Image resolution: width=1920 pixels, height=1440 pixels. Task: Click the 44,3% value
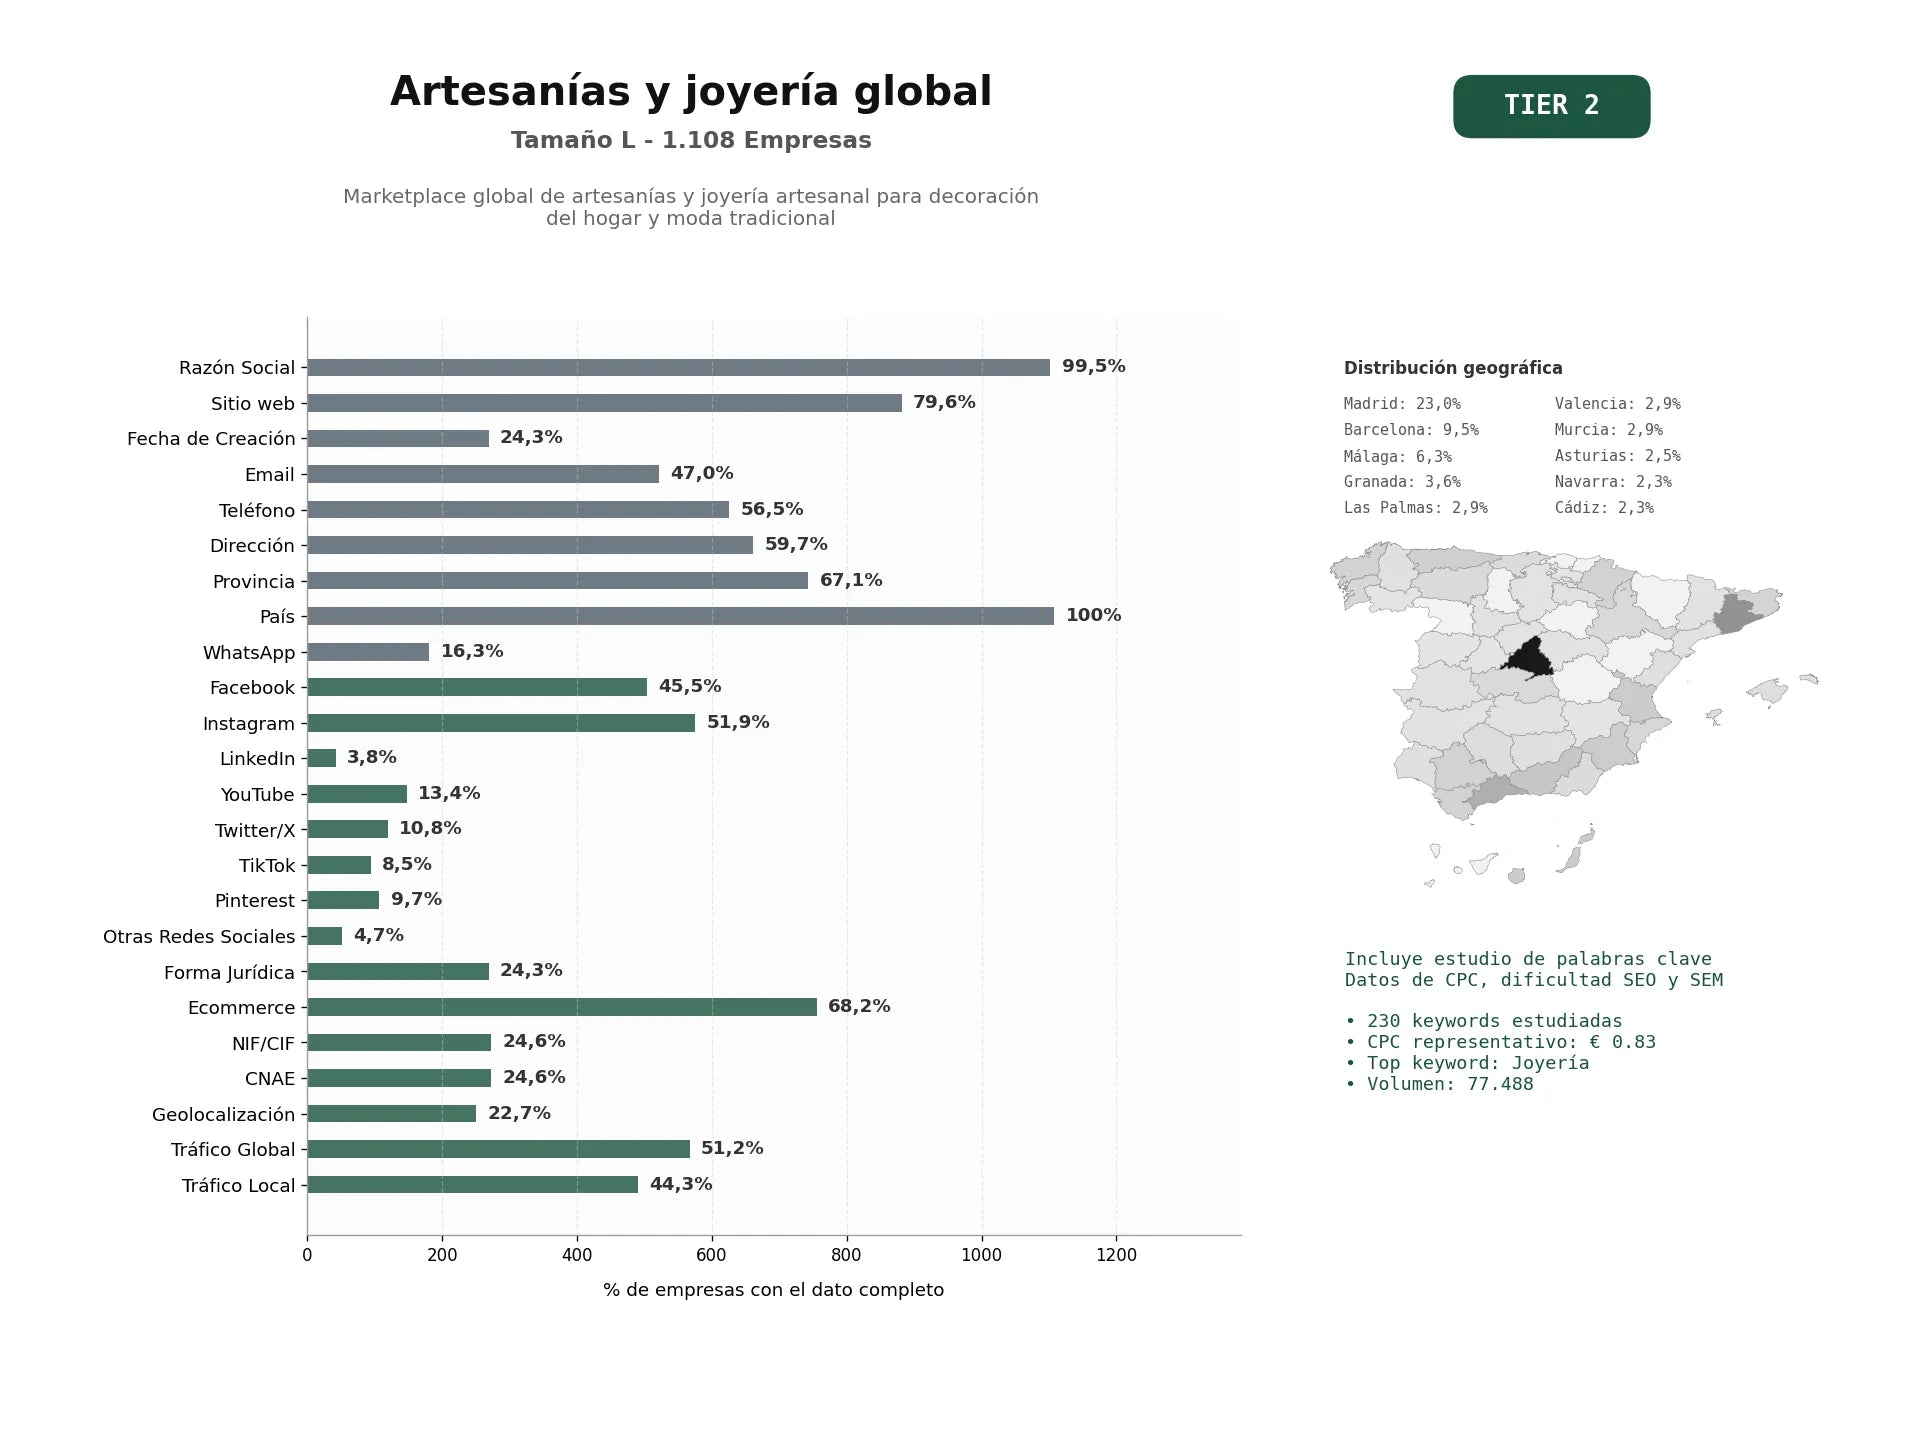click(x=681, y=1184)
